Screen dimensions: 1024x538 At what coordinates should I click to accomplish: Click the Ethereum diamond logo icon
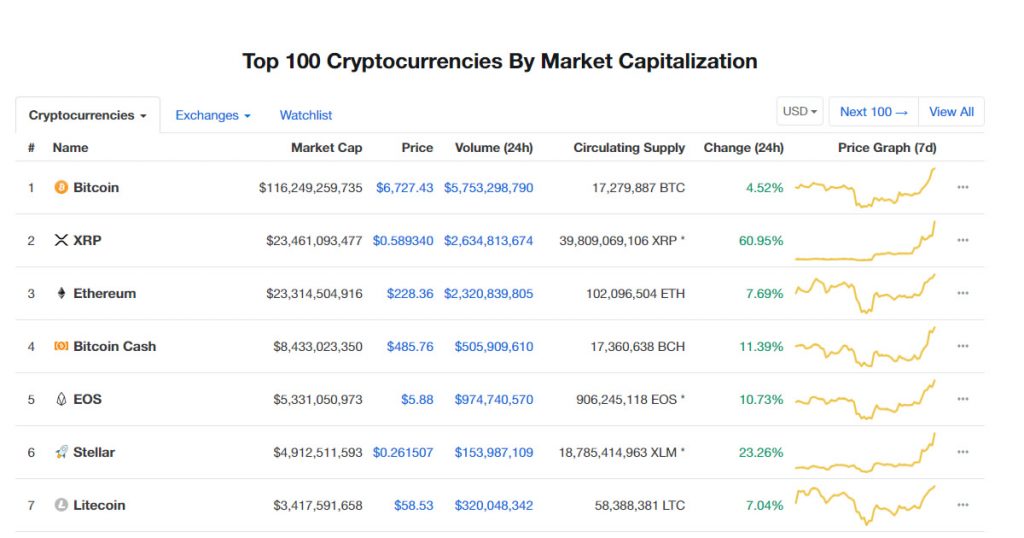tap(61, 293)
